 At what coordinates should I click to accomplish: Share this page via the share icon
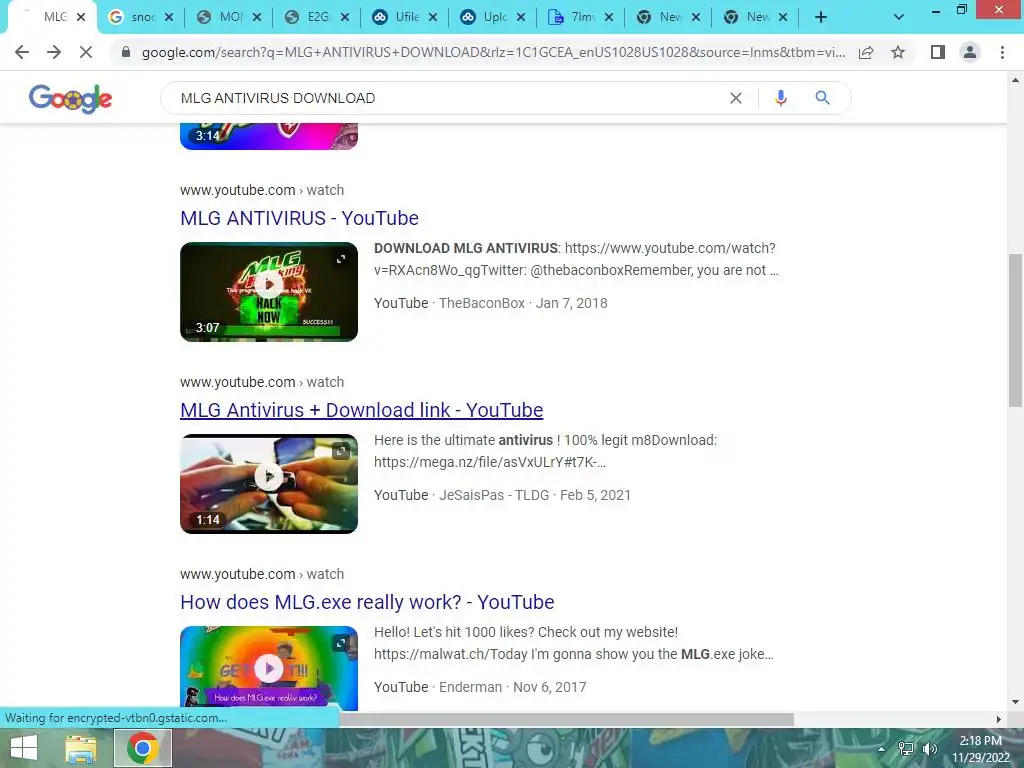[866, 52]
